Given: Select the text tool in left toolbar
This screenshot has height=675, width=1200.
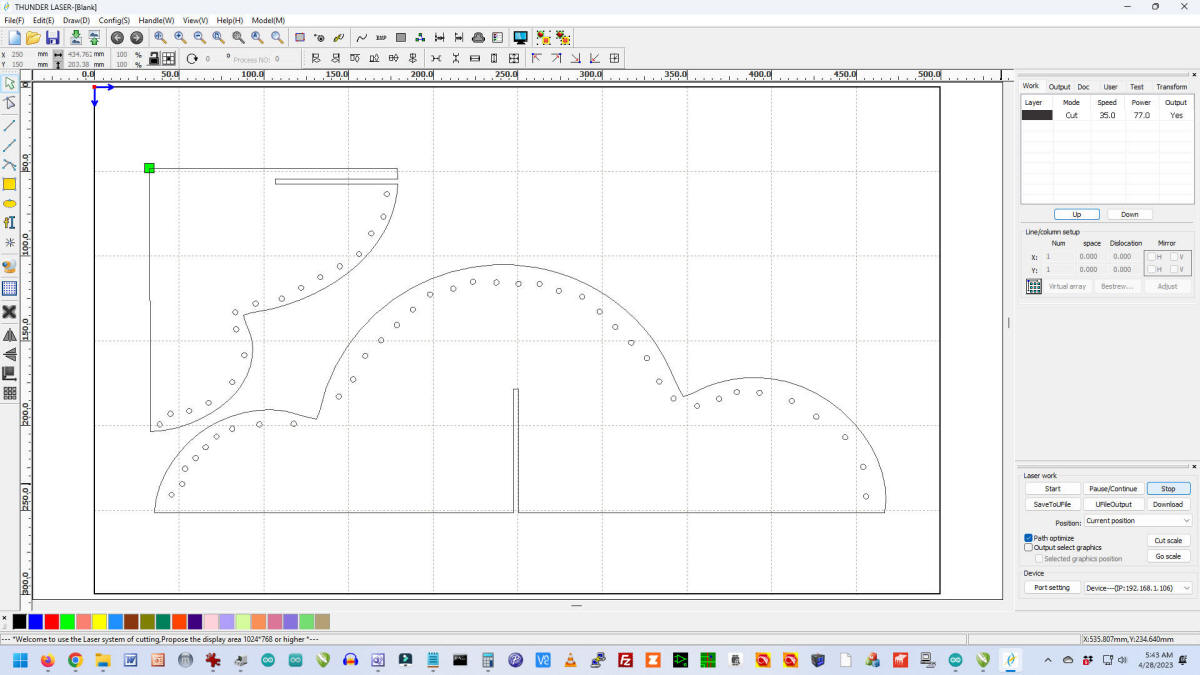Looking at the screenshot, I should click(10, 222).
